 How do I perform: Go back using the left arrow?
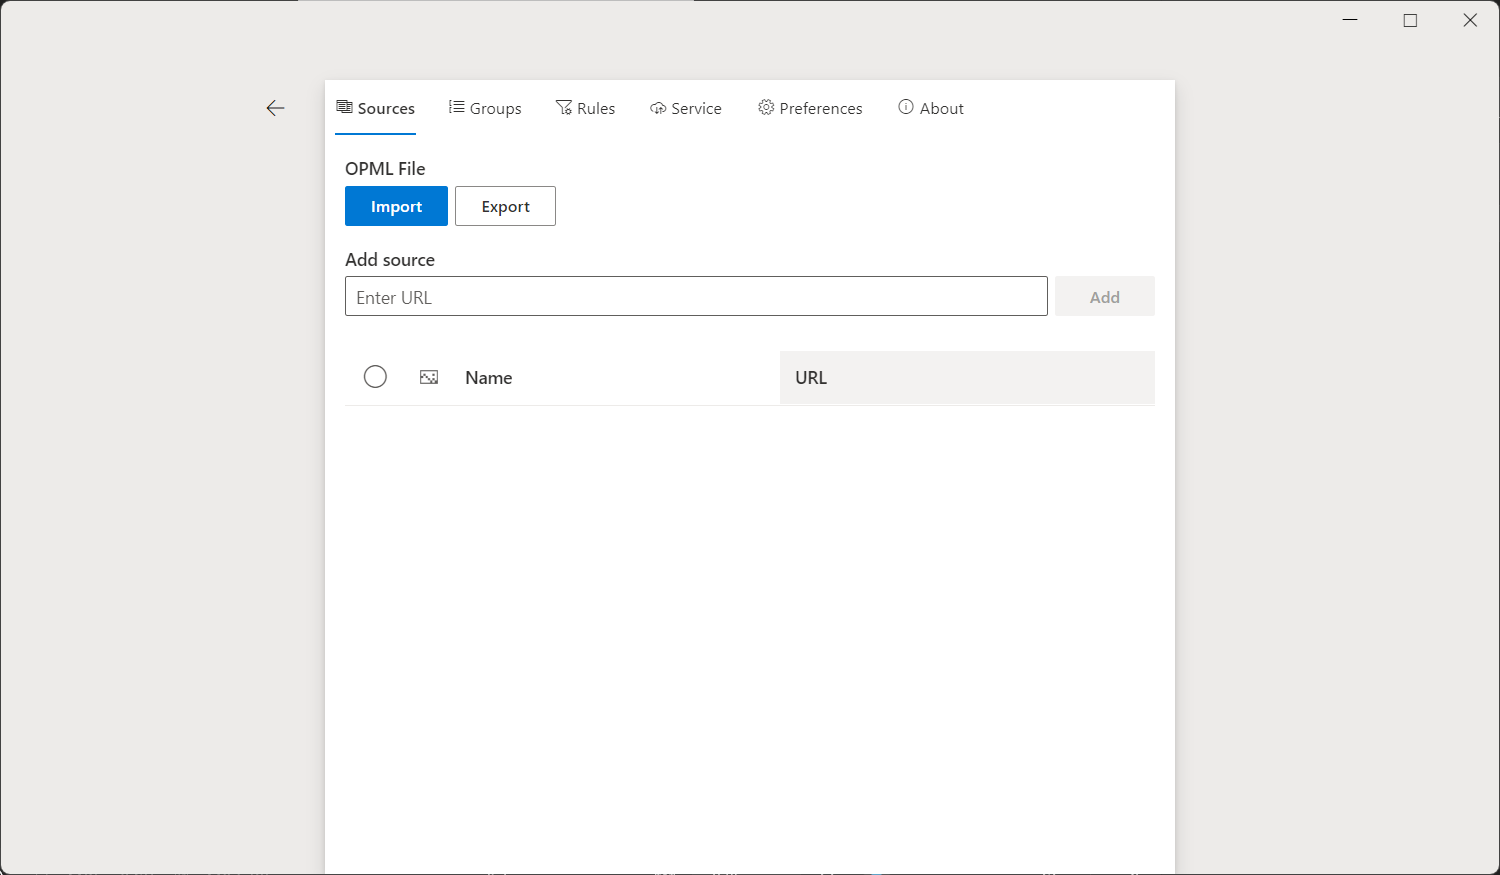276,108
